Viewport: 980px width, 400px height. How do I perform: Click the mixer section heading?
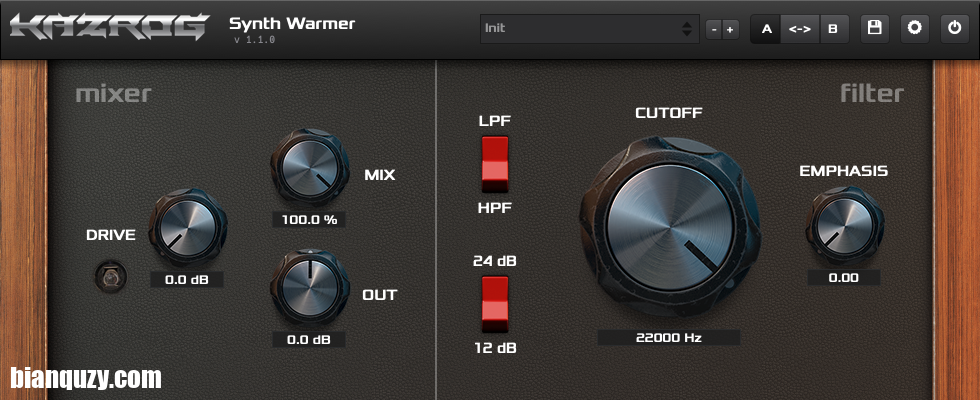(113, 94)
